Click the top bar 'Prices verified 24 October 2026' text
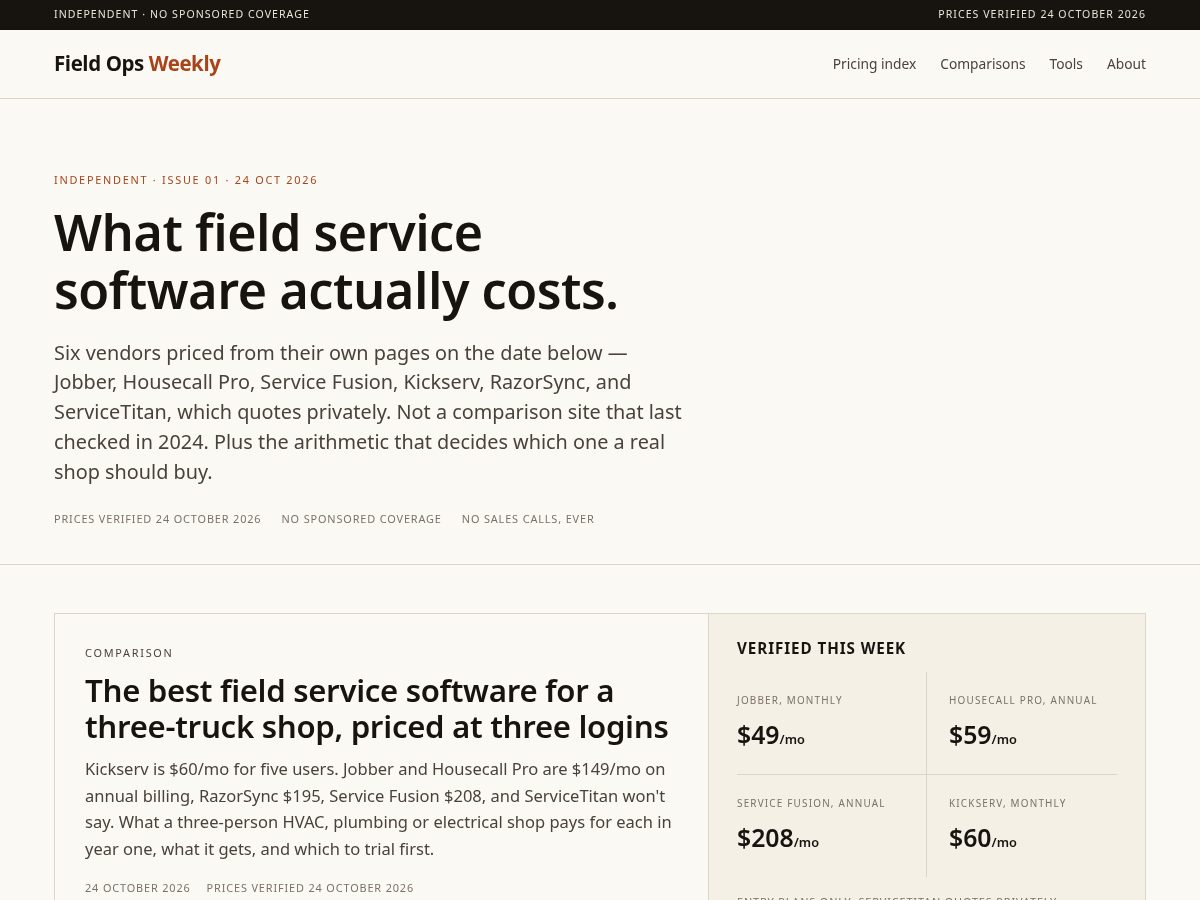 click(x=1042, y=14)
